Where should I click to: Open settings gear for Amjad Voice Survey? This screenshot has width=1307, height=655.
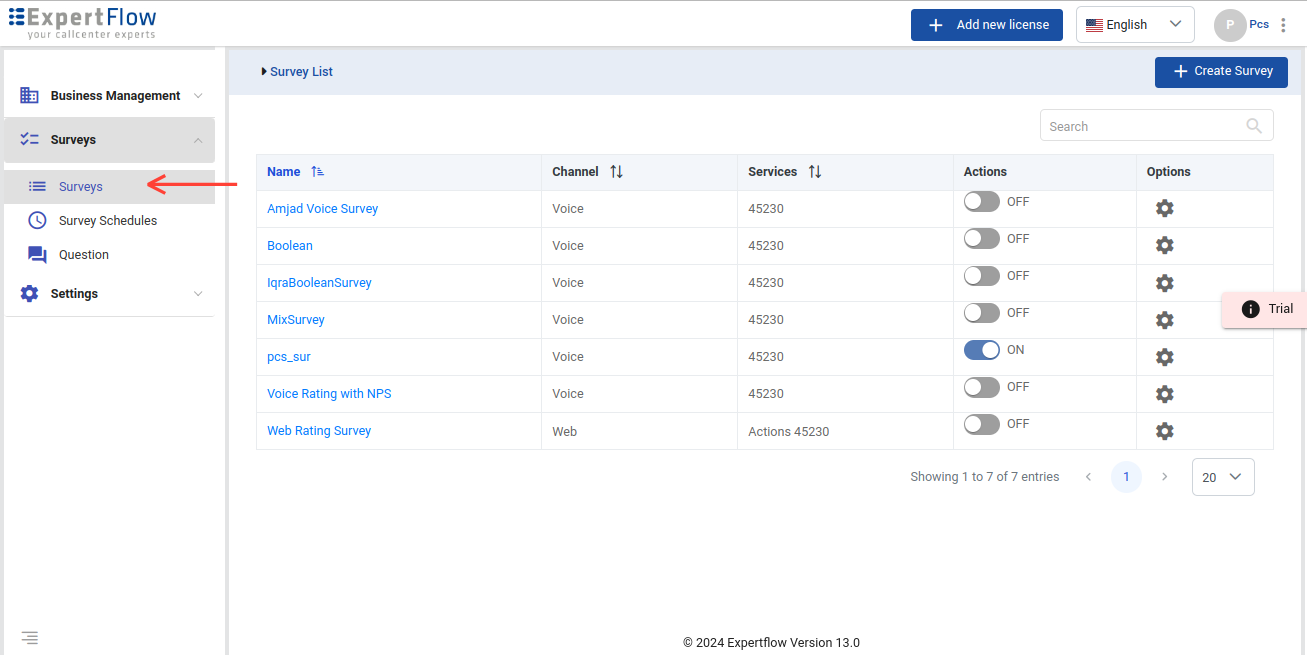[x=1164, y=208]
